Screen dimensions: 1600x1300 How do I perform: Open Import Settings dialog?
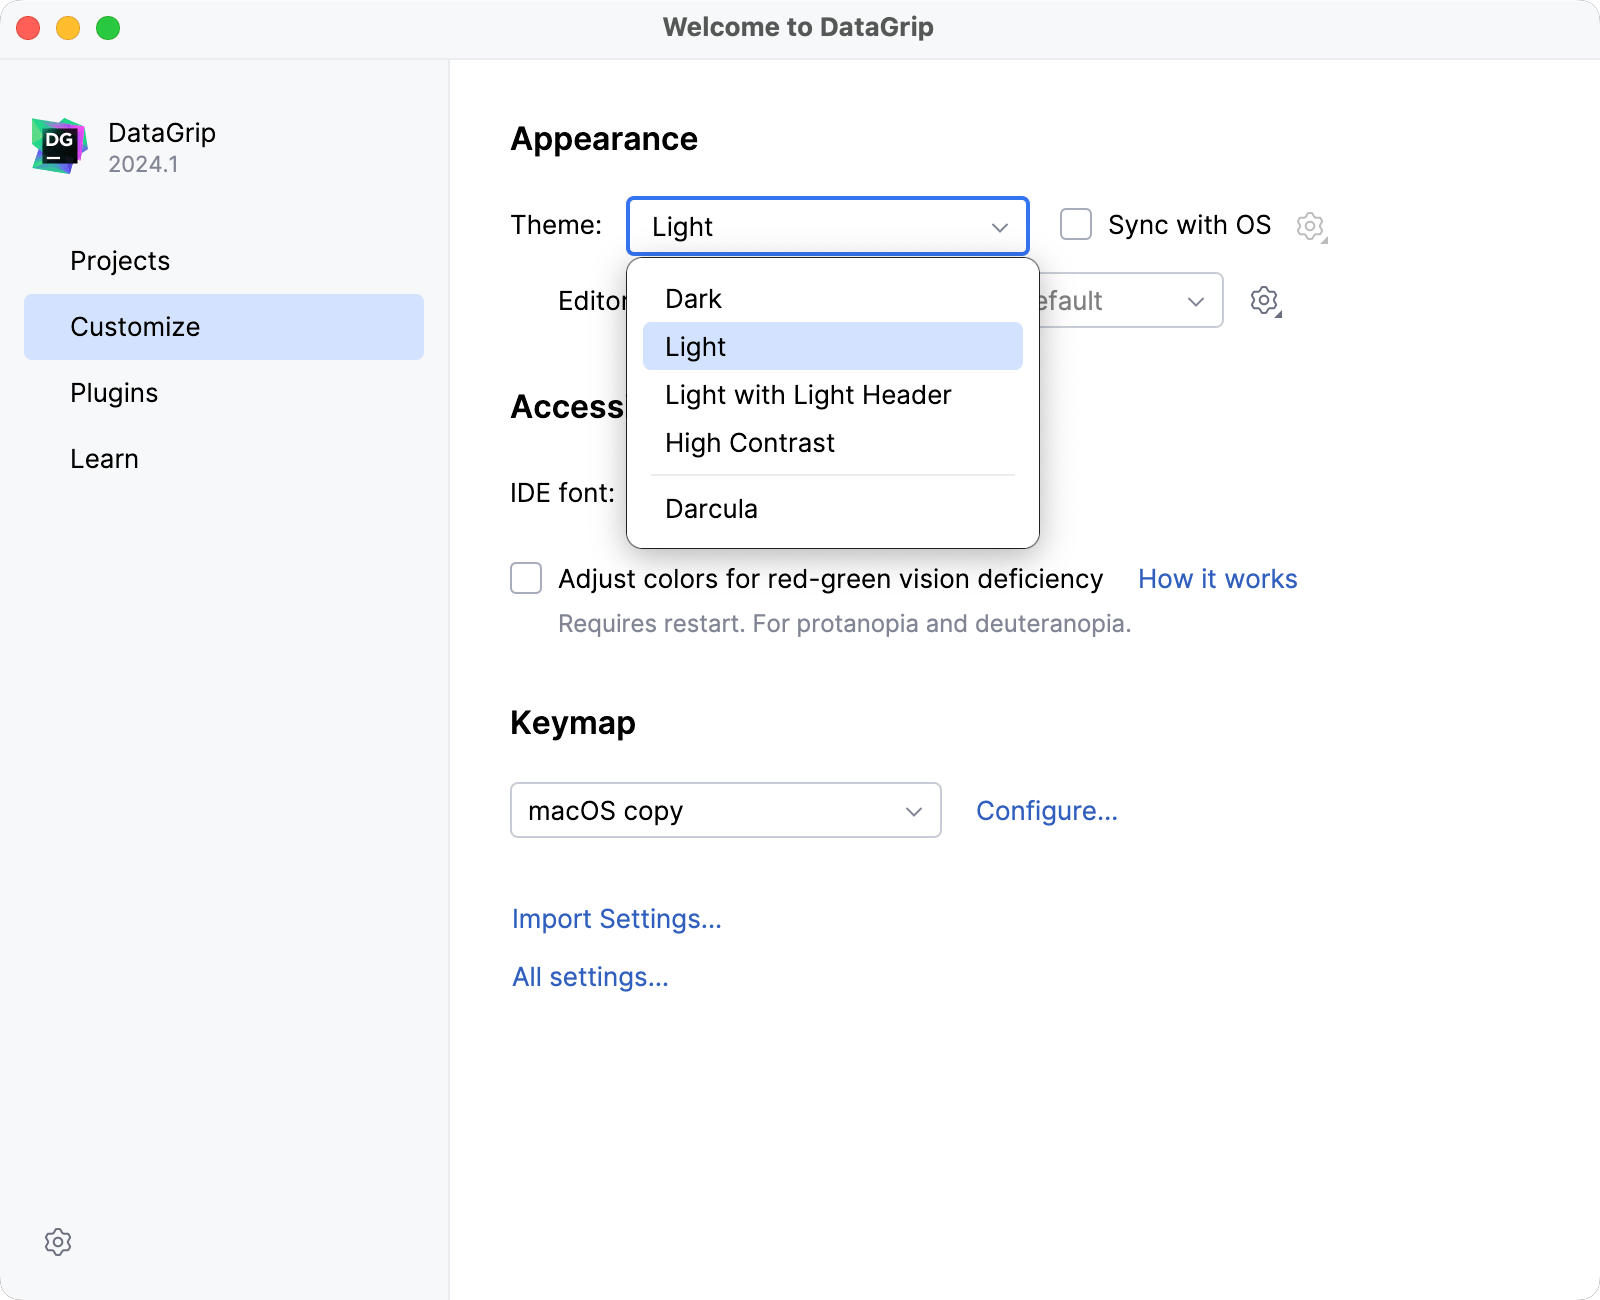(616, 918)
